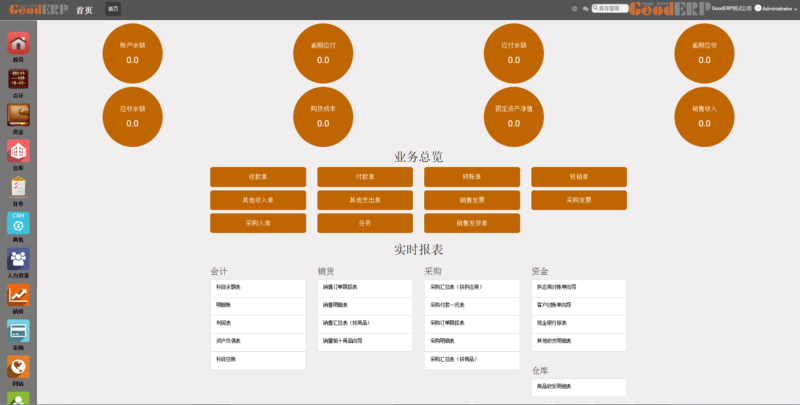Click the 库存查询 search field

coord(610,9)
